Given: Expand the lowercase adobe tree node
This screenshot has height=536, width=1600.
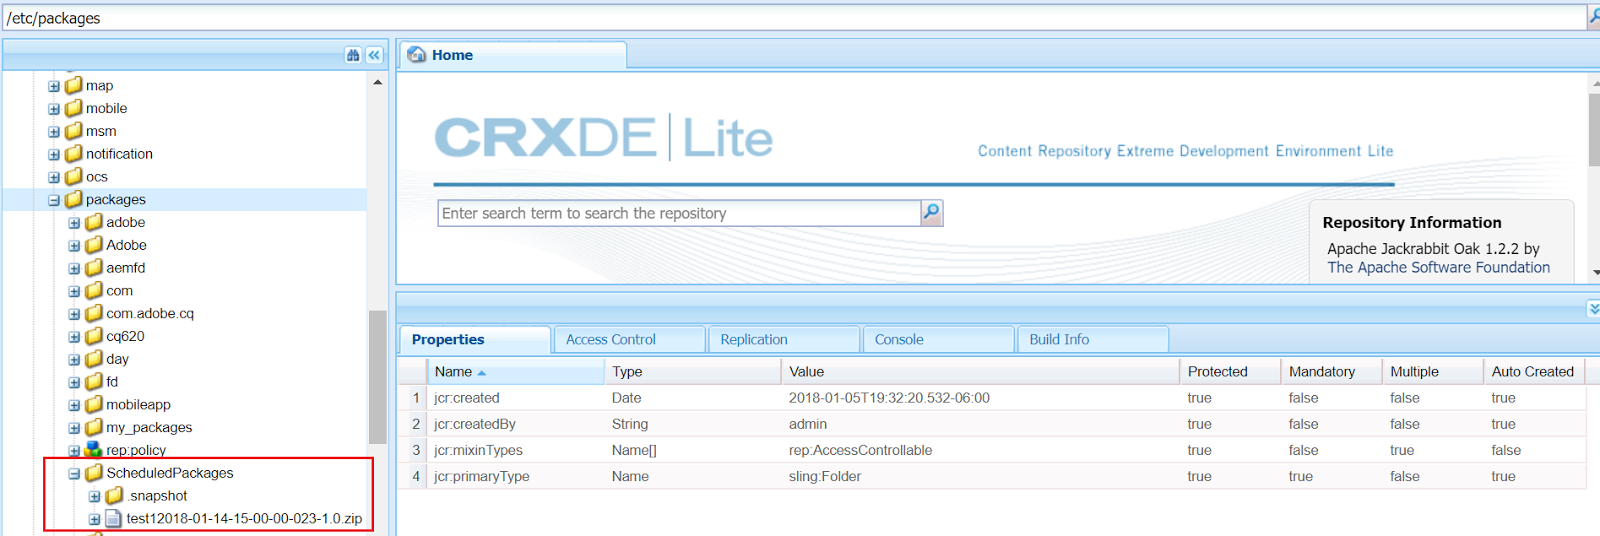Looking at the screenshot, I should (74, 223).
